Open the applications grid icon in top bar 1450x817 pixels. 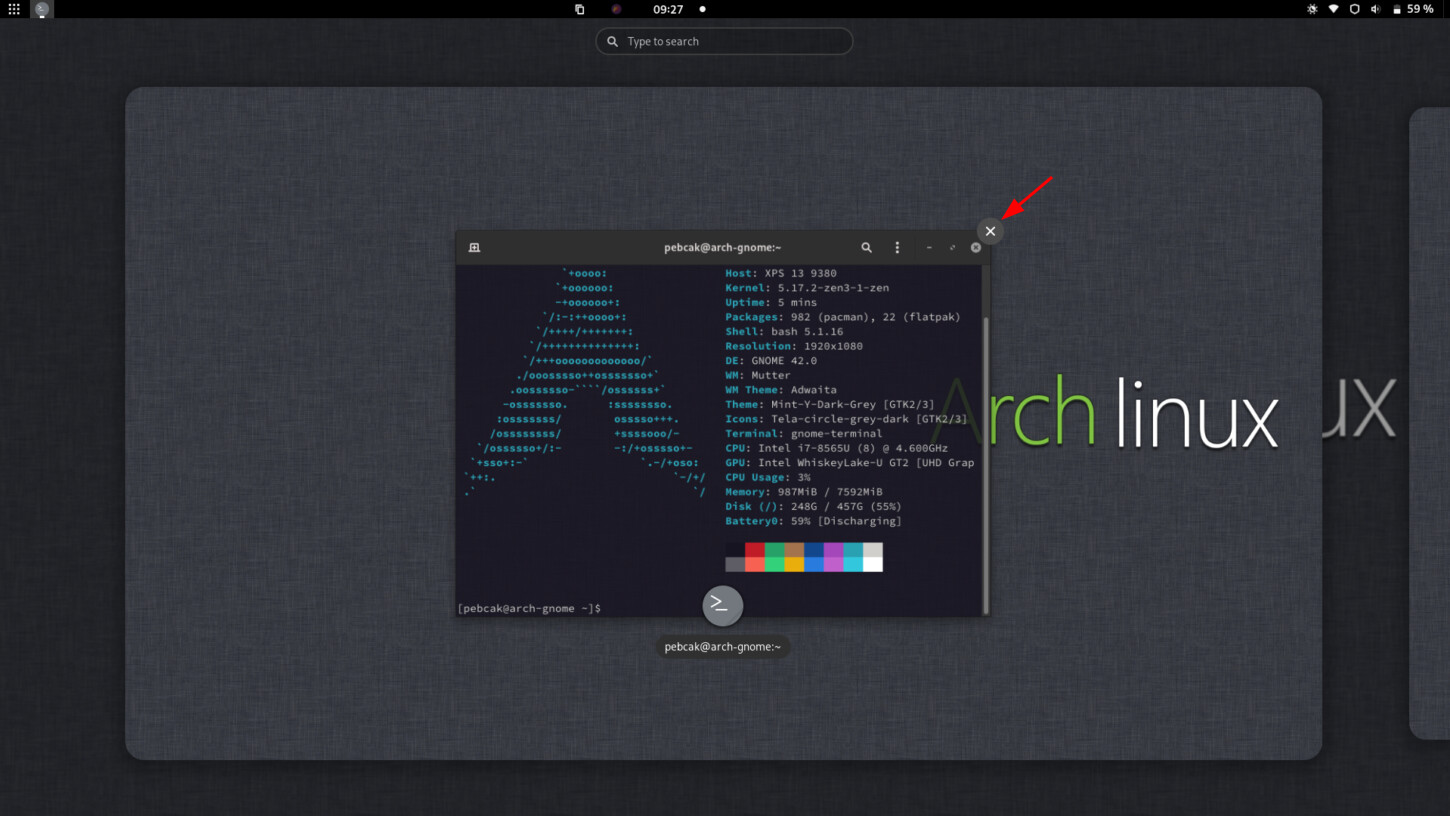click(x=14, y=9)
